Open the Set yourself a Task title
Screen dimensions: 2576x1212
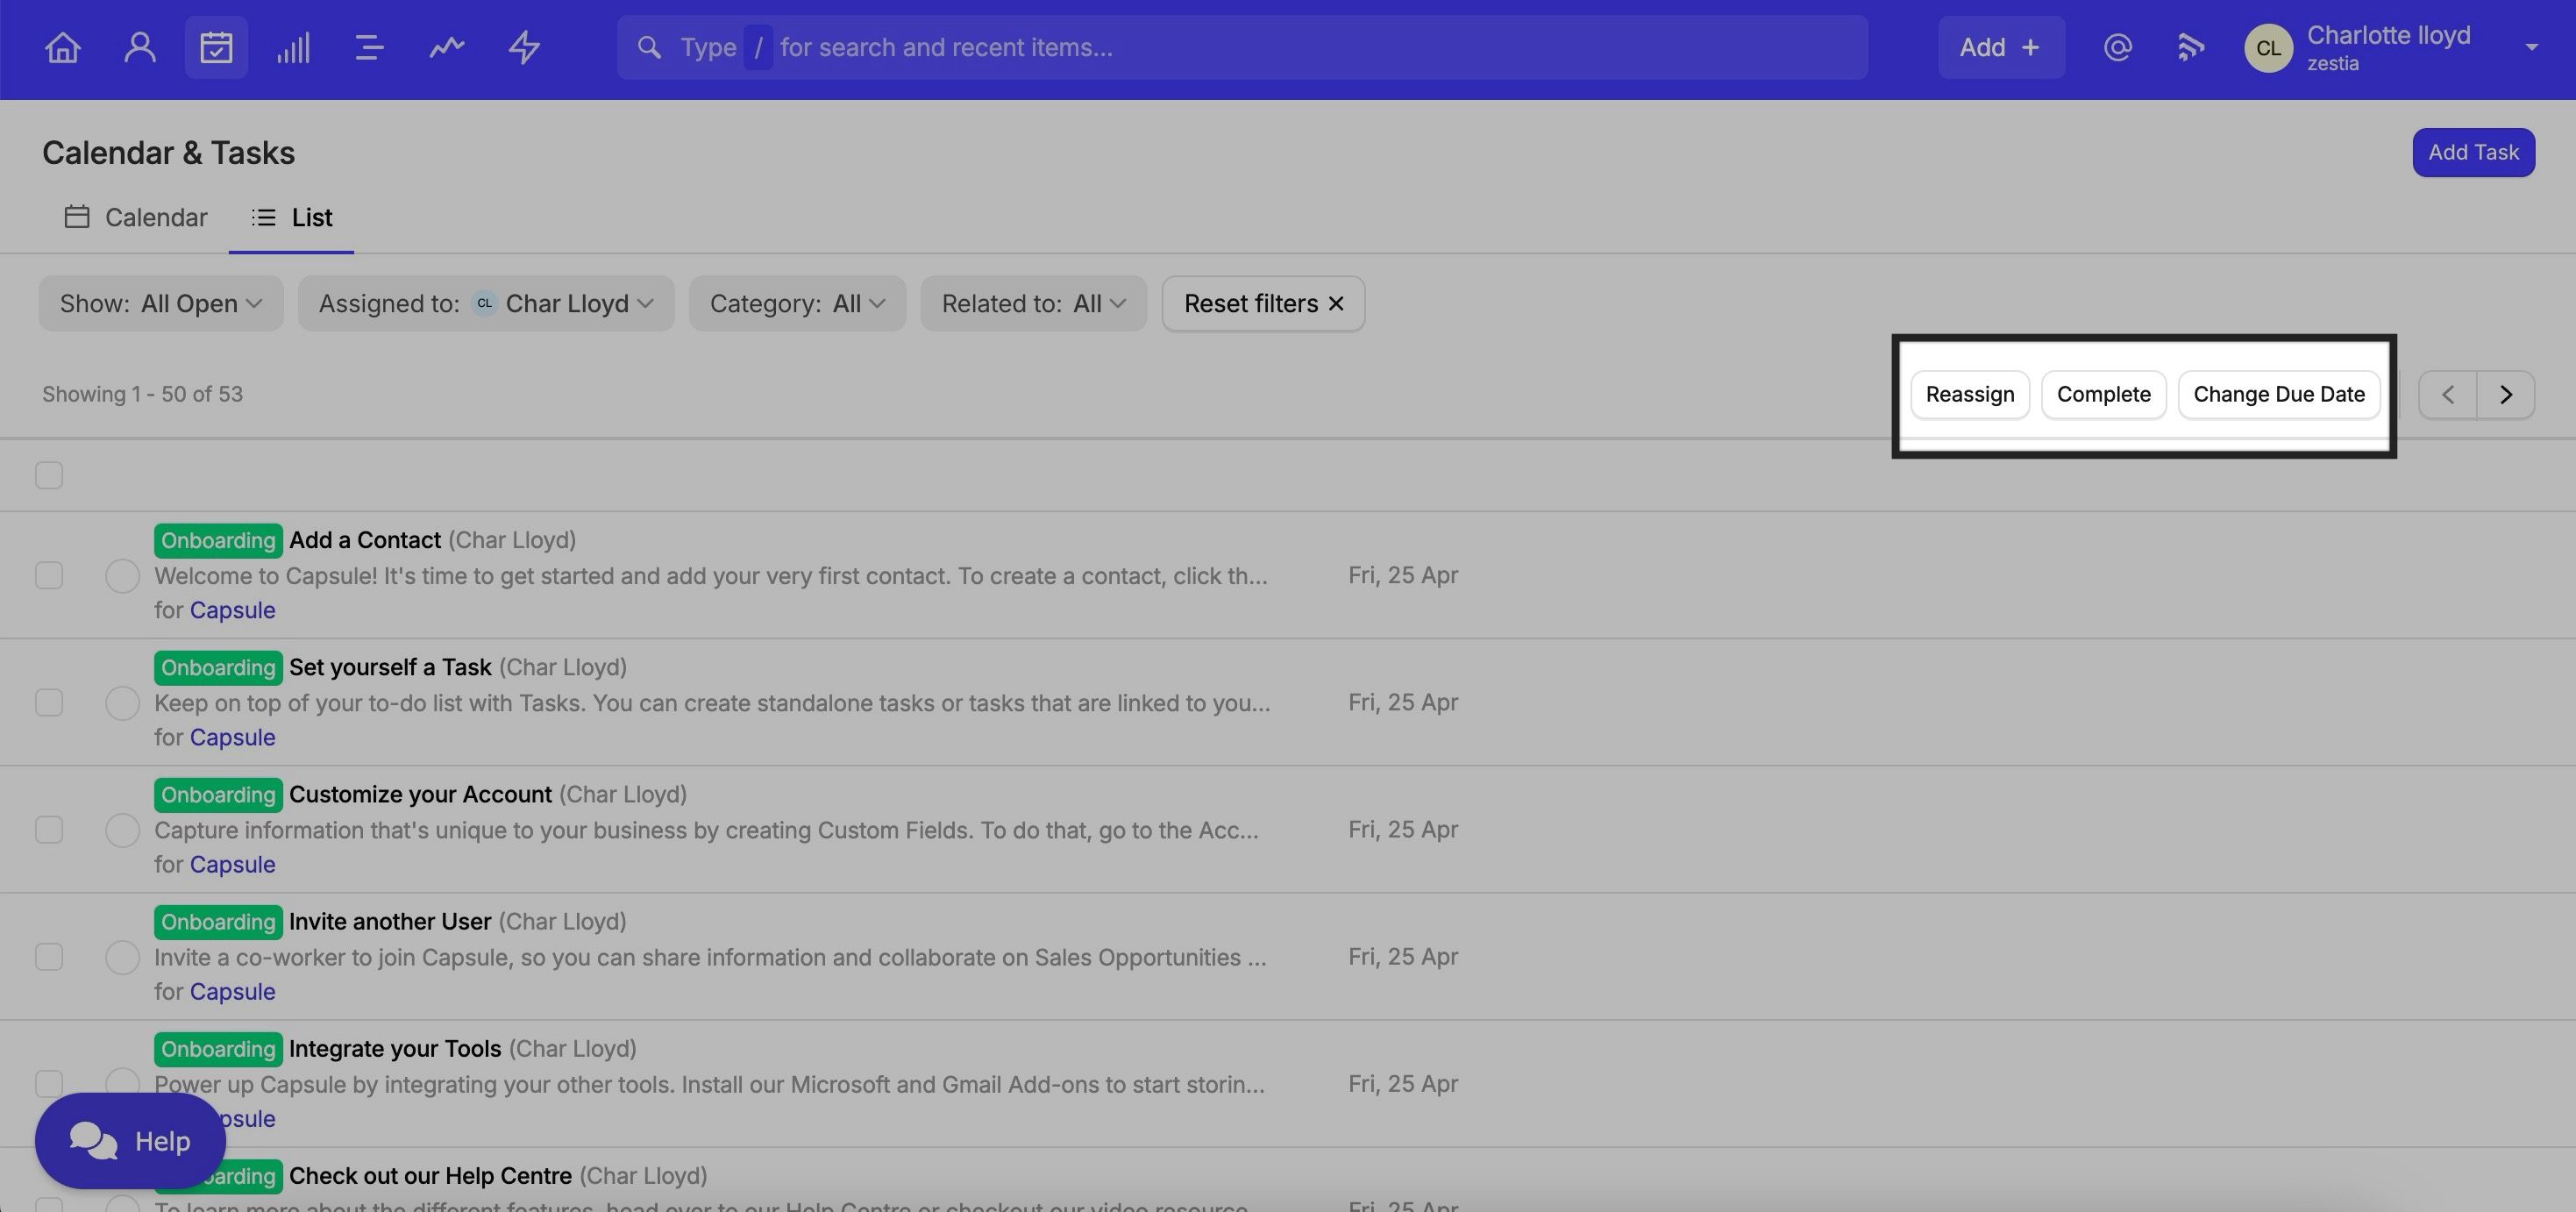(390, 668)
